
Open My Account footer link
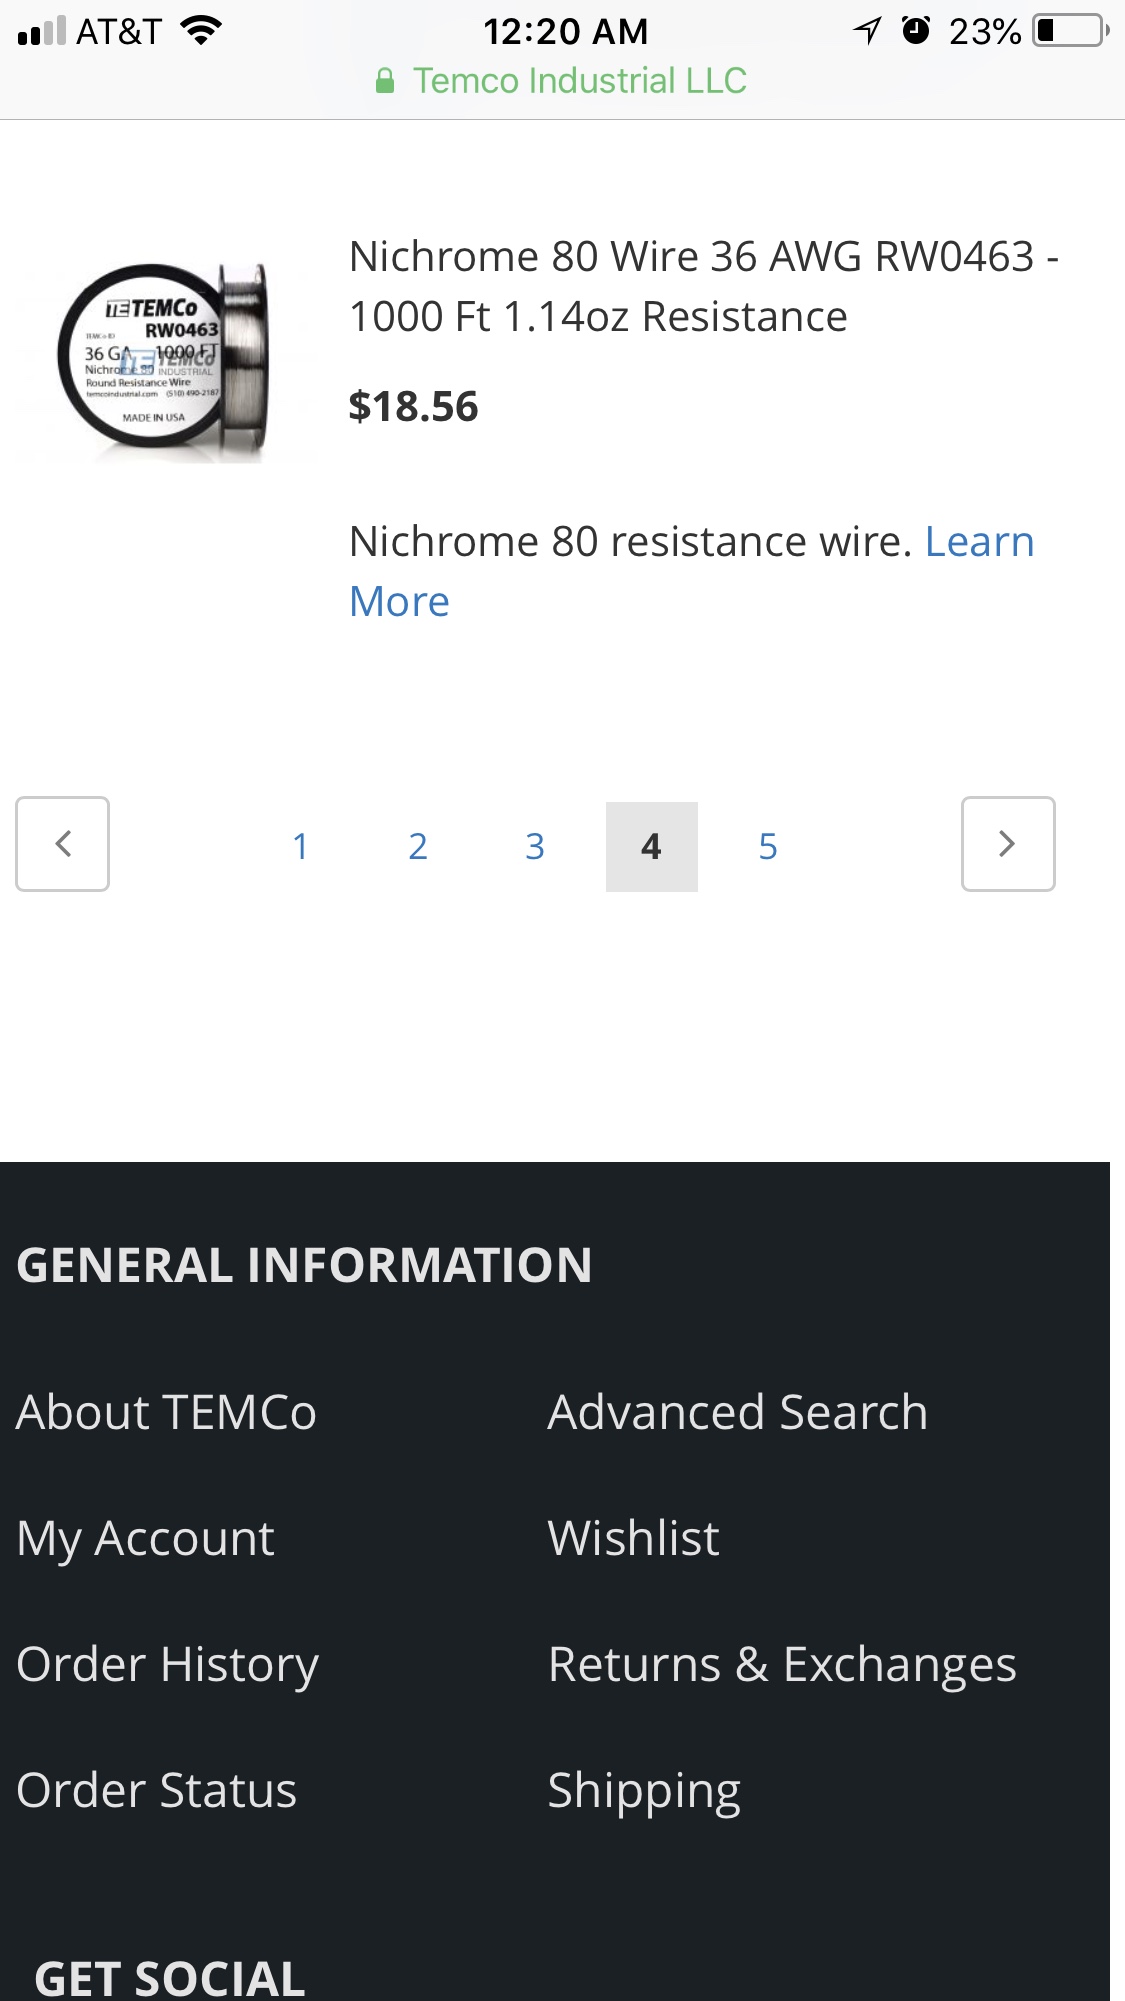click(x=146, y=1538)
